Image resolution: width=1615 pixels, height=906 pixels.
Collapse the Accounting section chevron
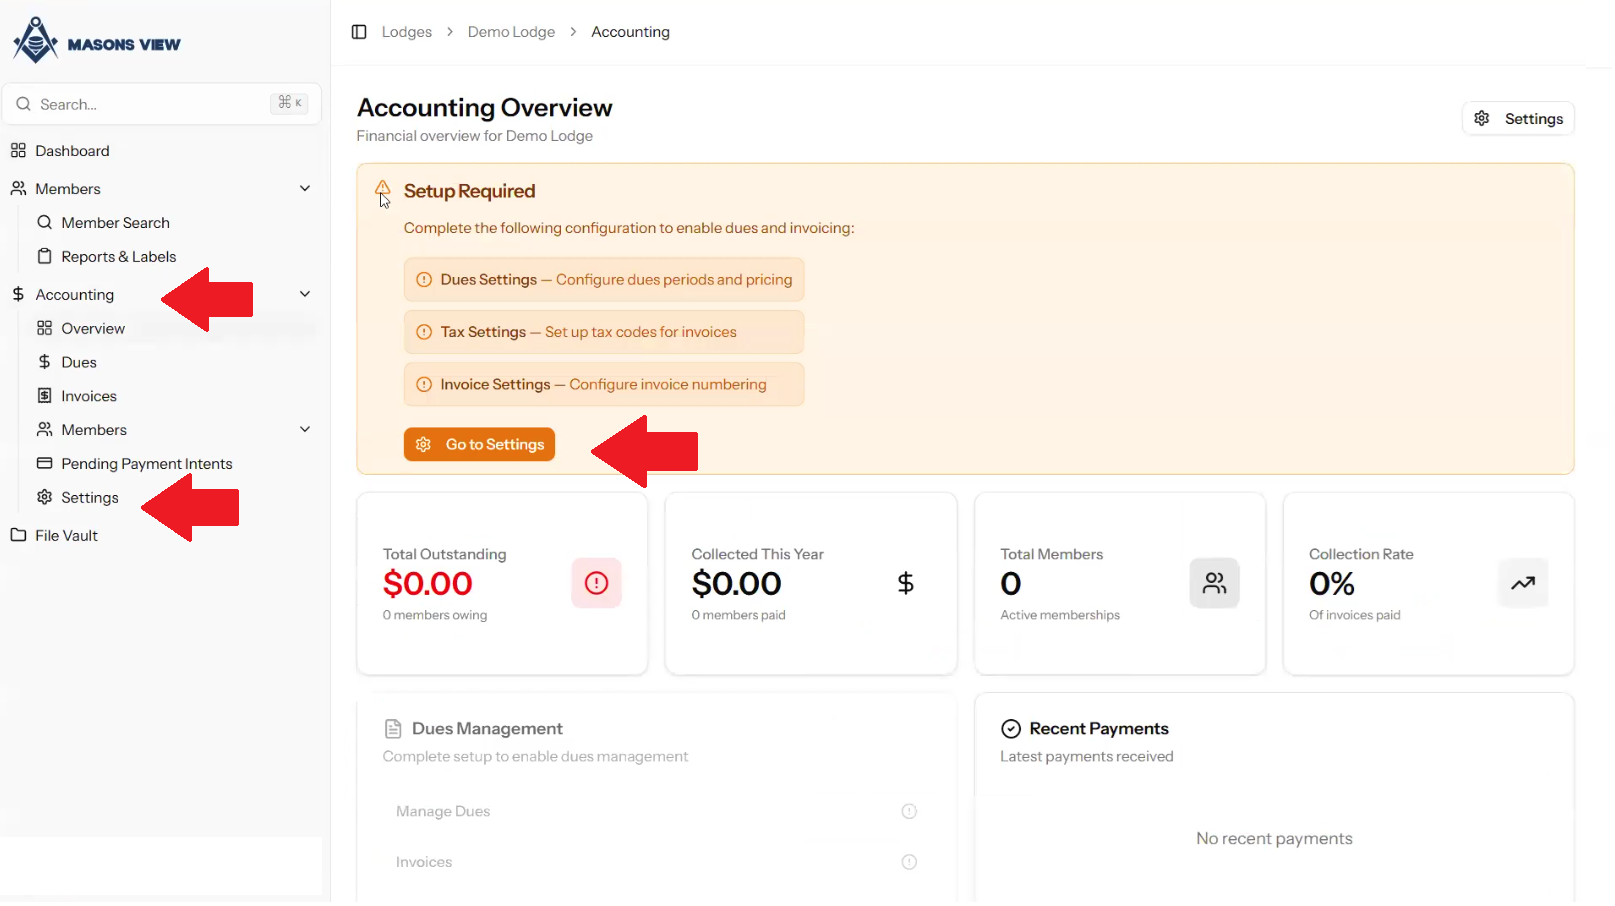point(305,295)
